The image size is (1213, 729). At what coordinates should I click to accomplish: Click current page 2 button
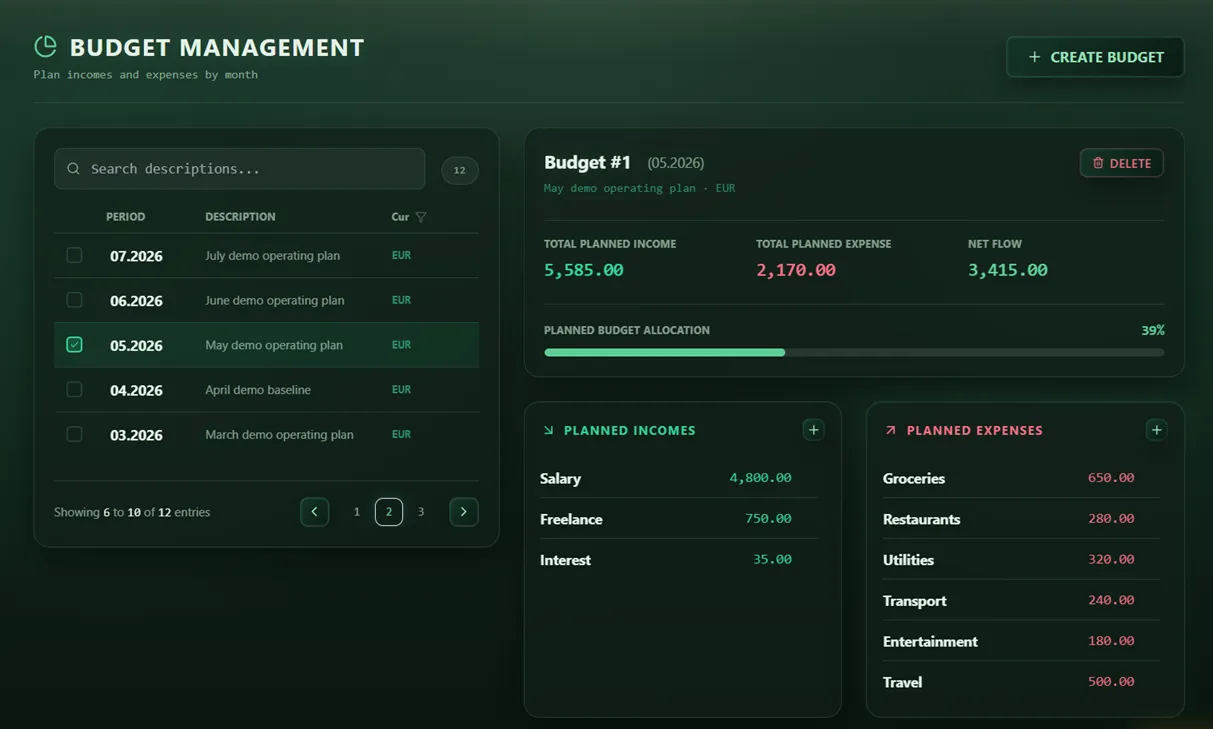[389, 512]
